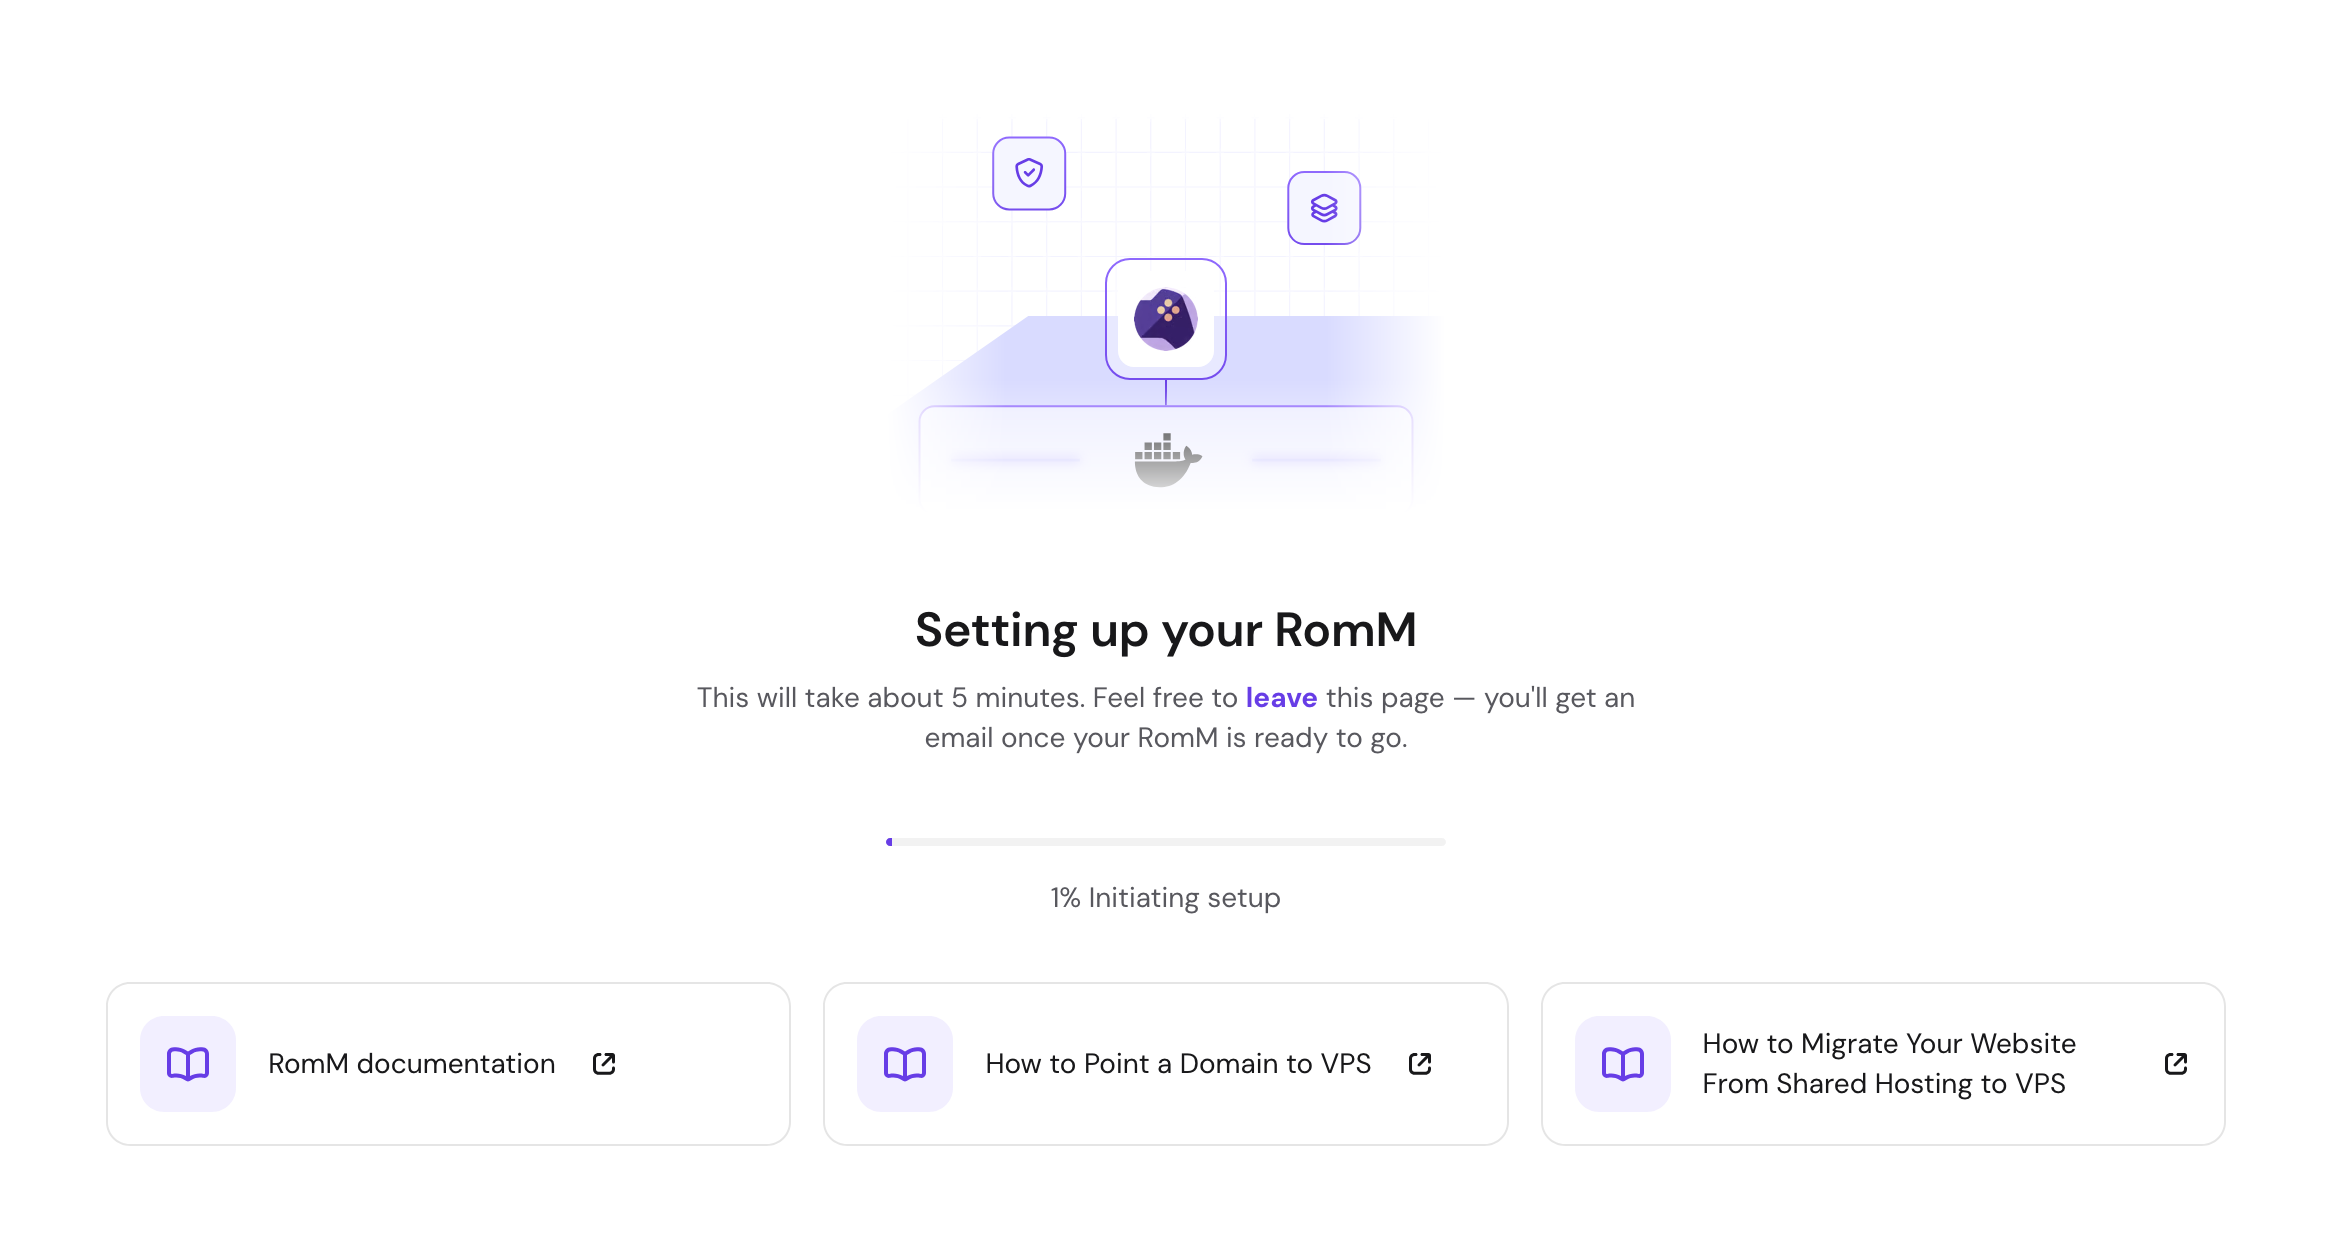The height and width of the screenshot is (1253, 2336).
Task: Click the purple start dot of progress bar
Action: coord(889,842)
